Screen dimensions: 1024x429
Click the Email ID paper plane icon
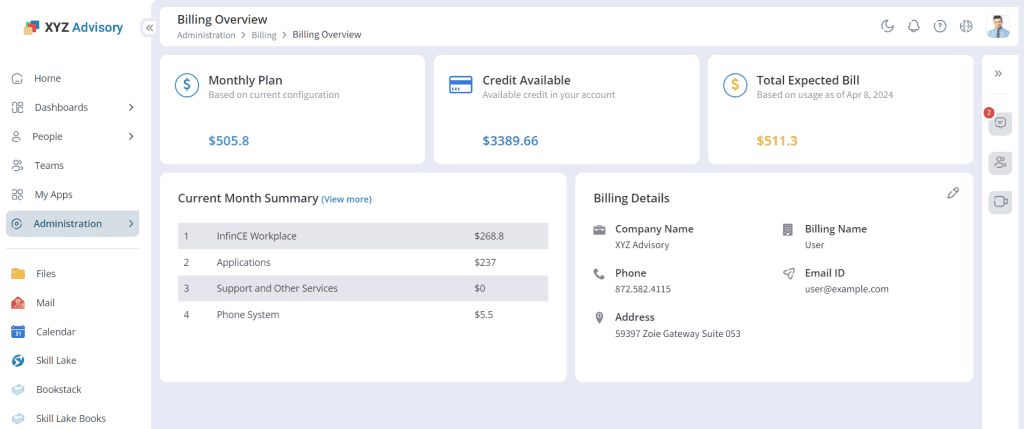[x=788, y=274]
